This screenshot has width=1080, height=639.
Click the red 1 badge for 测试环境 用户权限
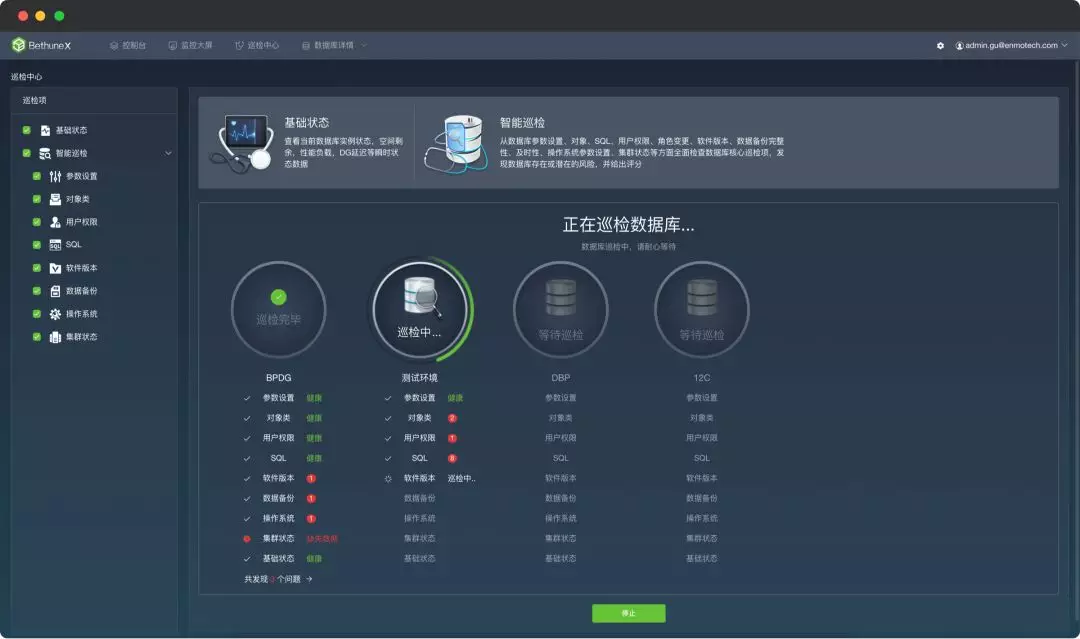(452, 438)
